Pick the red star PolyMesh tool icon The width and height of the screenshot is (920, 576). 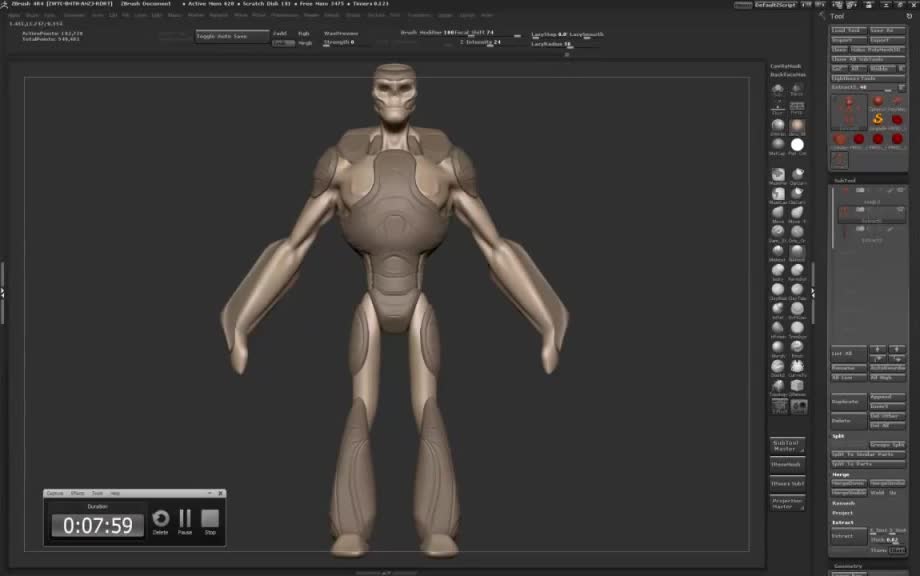(897, 101)
